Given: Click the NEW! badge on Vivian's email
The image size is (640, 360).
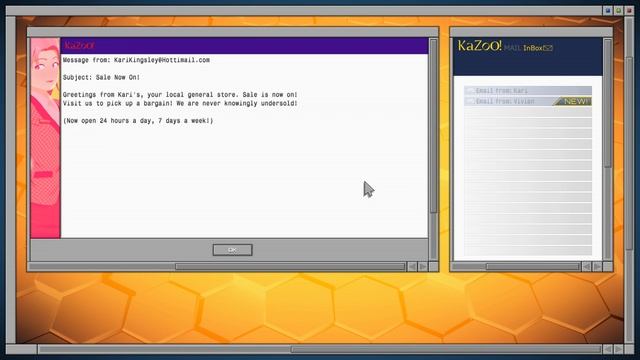Looking at the screenshot, I should pos(573,101).
